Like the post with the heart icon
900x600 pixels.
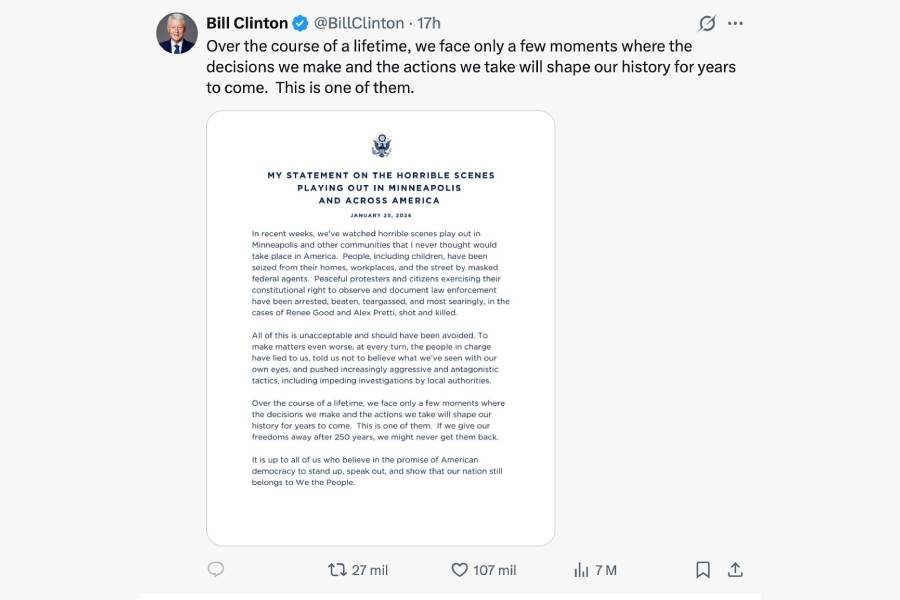click(x=459, y=569)
